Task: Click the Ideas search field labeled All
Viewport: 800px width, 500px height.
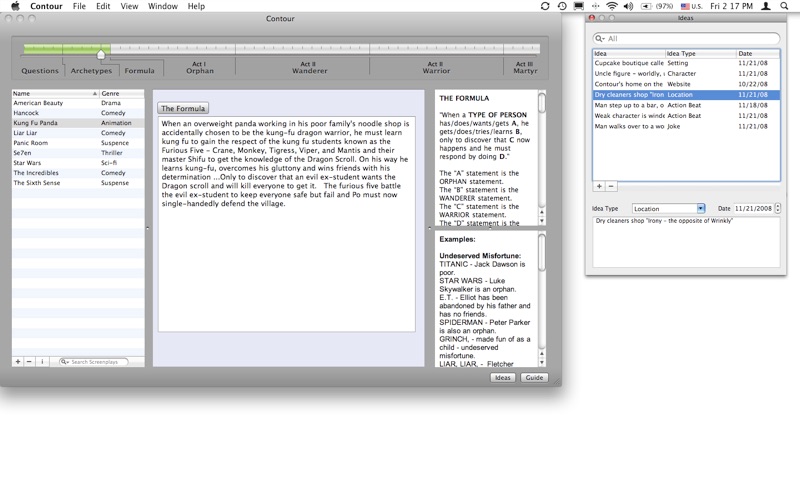Action: (686, 38)
